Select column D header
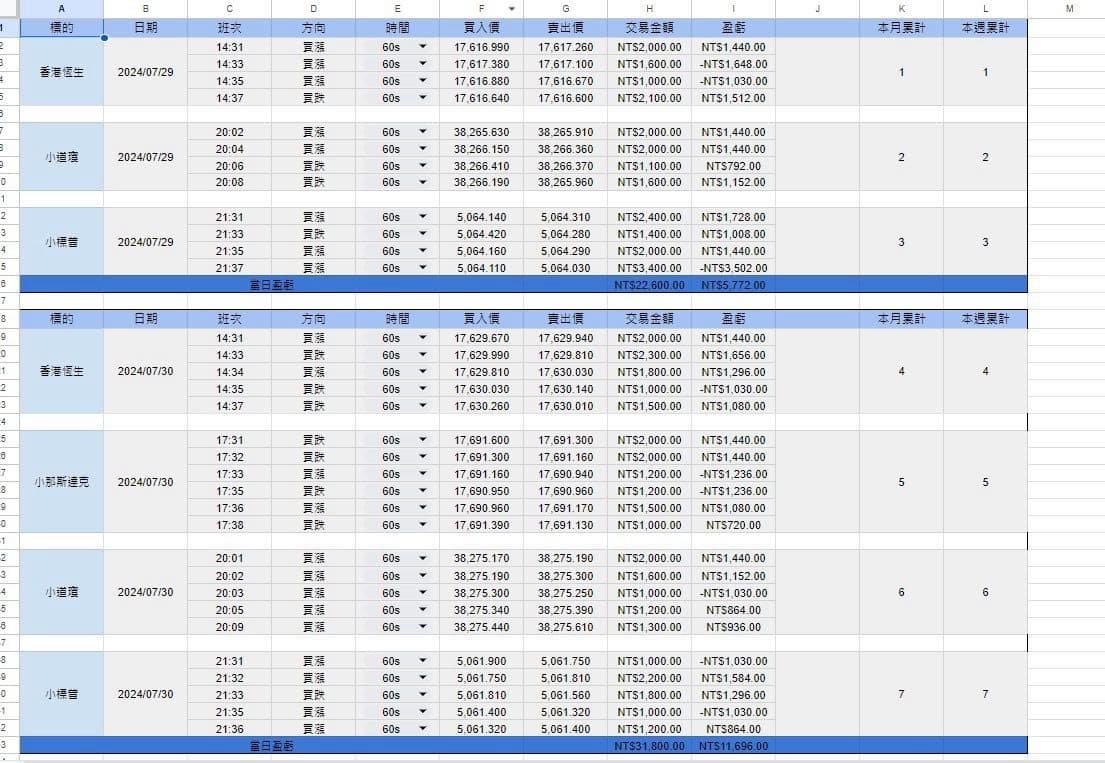Viewport: 1105px width, 763px height. point(314,9)
